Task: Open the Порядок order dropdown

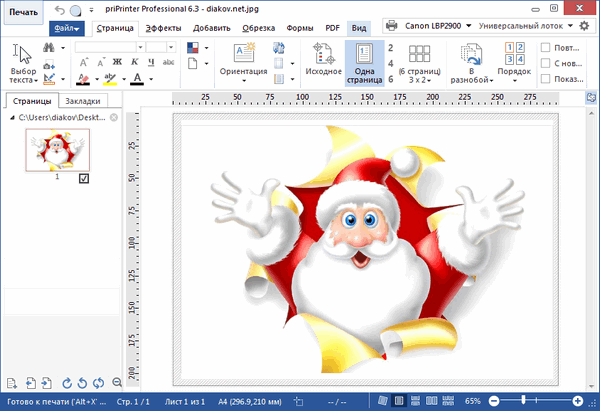Action: [x=514, y=64]
